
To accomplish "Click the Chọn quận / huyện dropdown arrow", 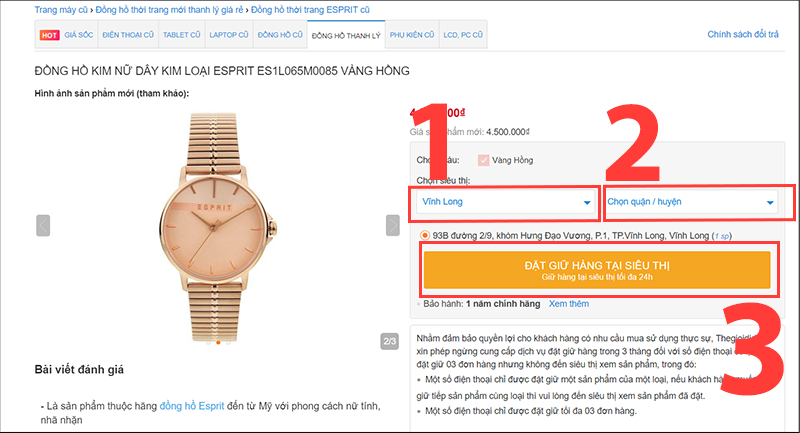I will pos(770,202).
